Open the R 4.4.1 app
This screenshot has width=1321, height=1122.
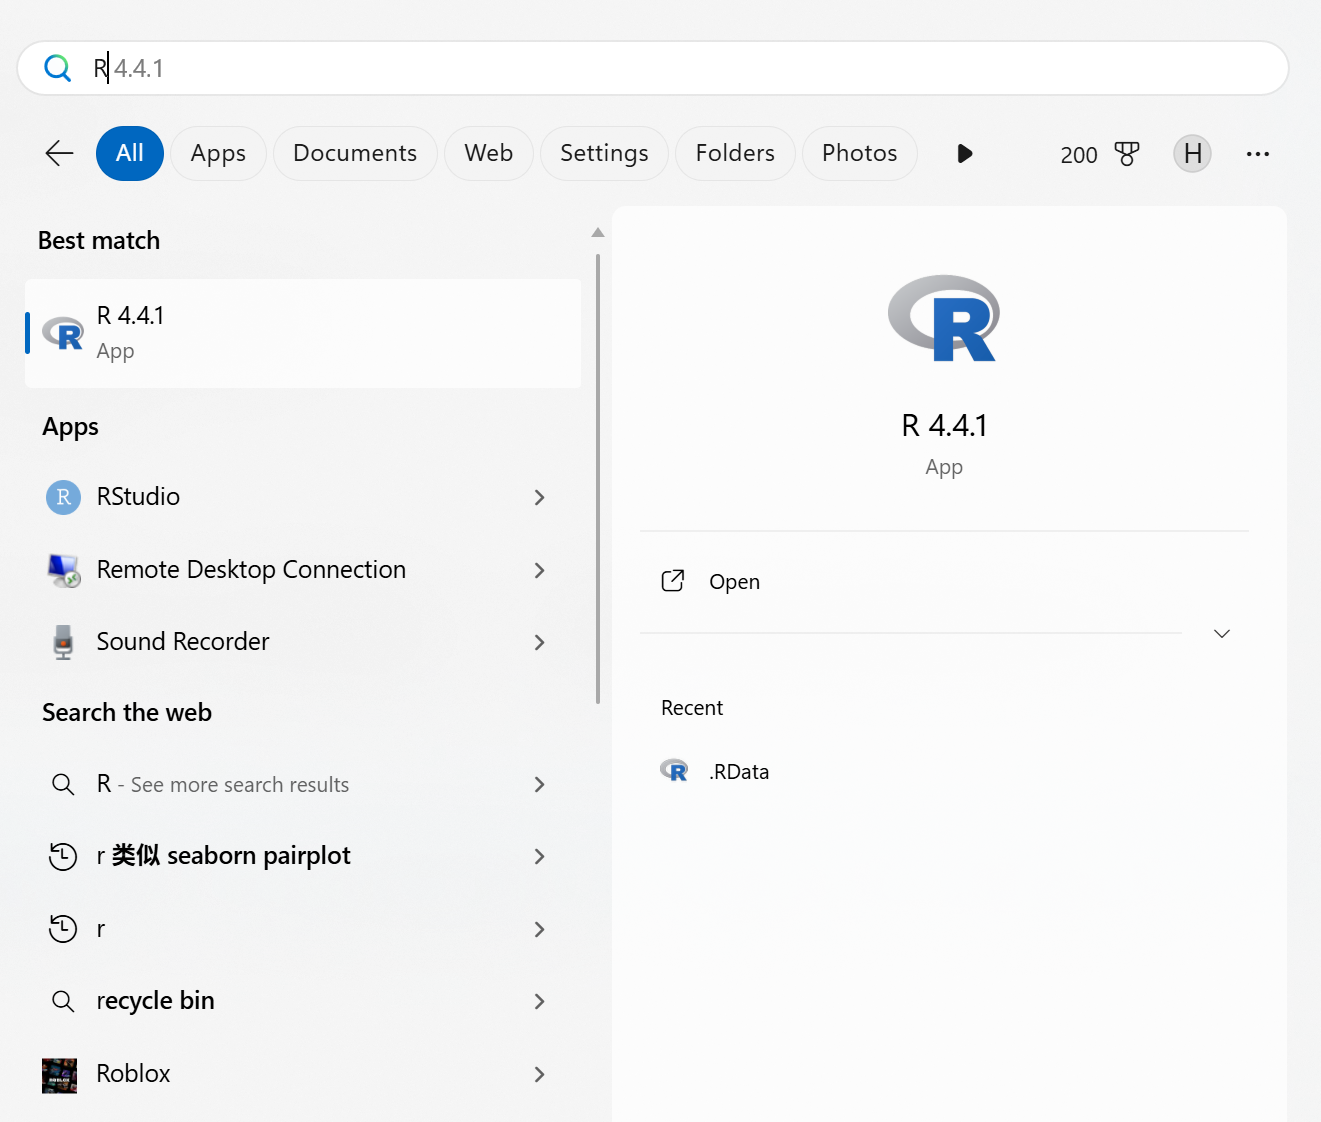pyautogui.click(x=303, y=333)
